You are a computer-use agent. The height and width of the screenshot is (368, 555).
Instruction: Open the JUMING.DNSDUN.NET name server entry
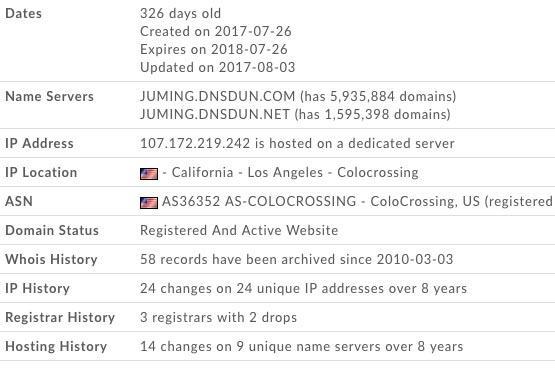pos(215,114)
